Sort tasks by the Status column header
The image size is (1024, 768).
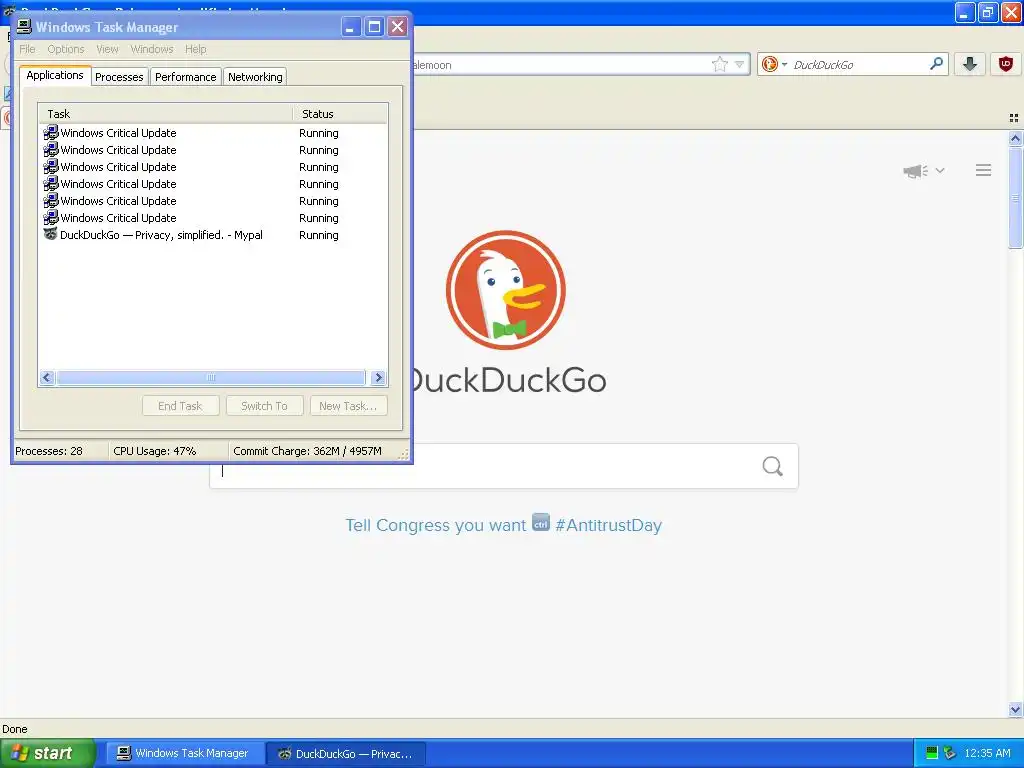[x=340, y=114]
